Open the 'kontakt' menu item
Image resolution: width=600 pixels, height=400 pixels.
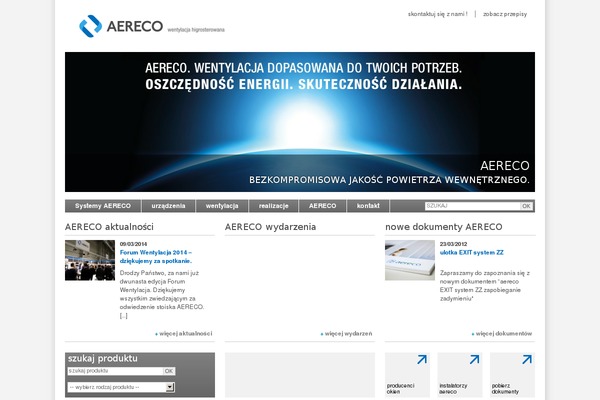point(368,206)
